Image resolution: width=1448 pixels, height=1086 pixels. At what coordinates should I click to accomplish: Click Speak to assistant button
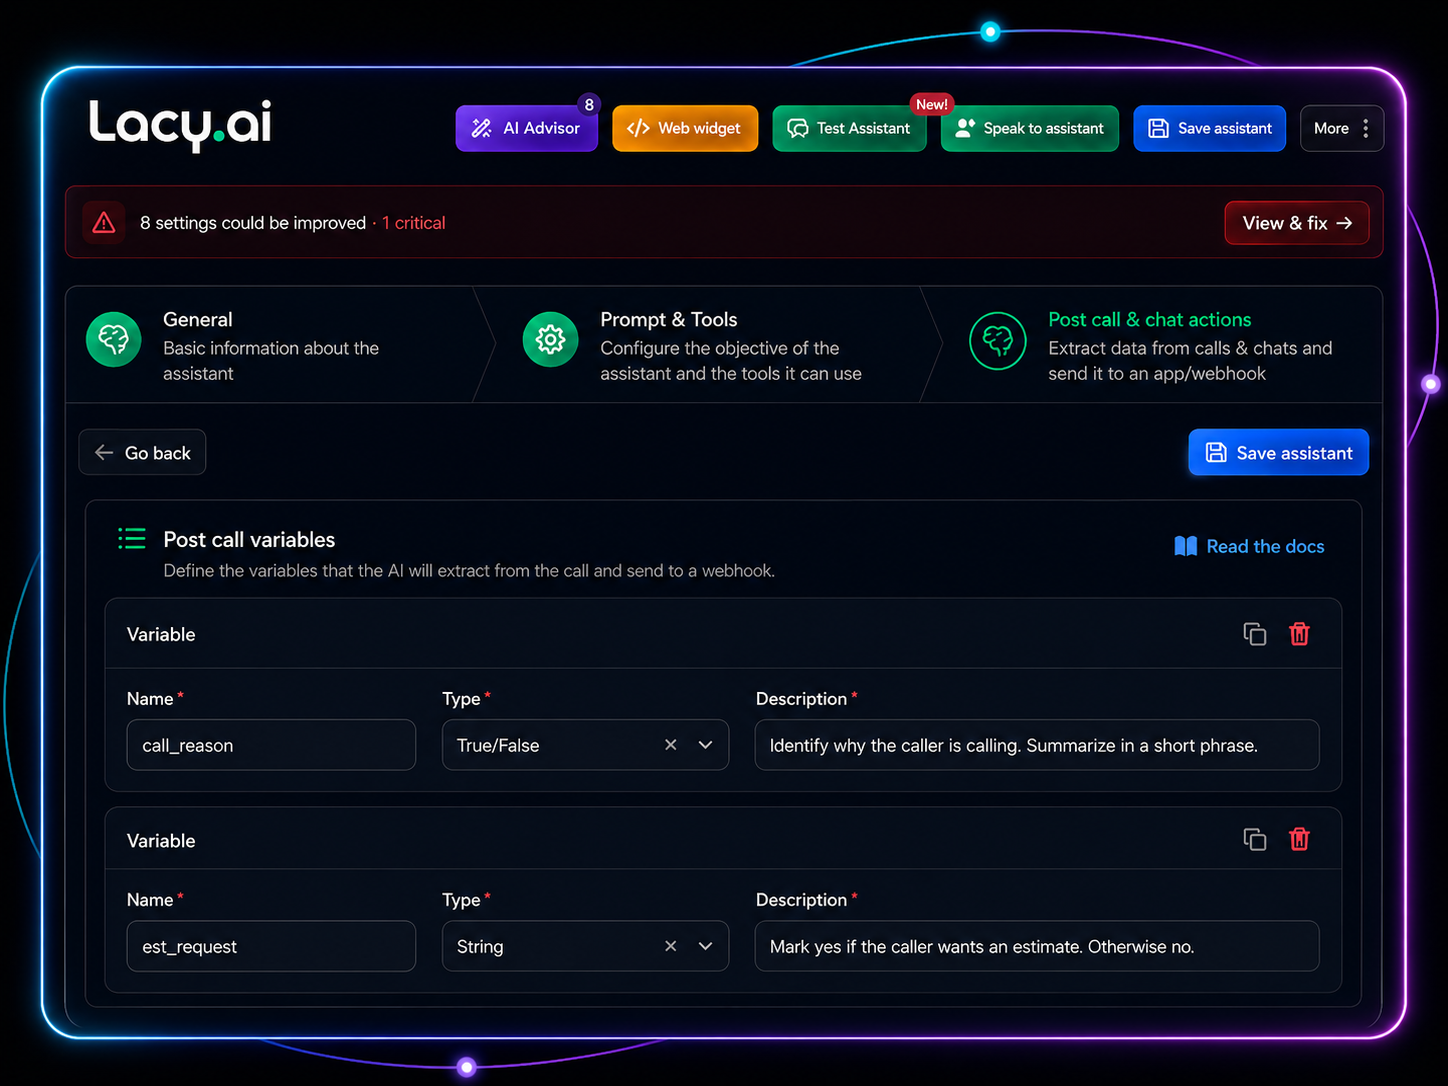click(x=1029, y=128)
